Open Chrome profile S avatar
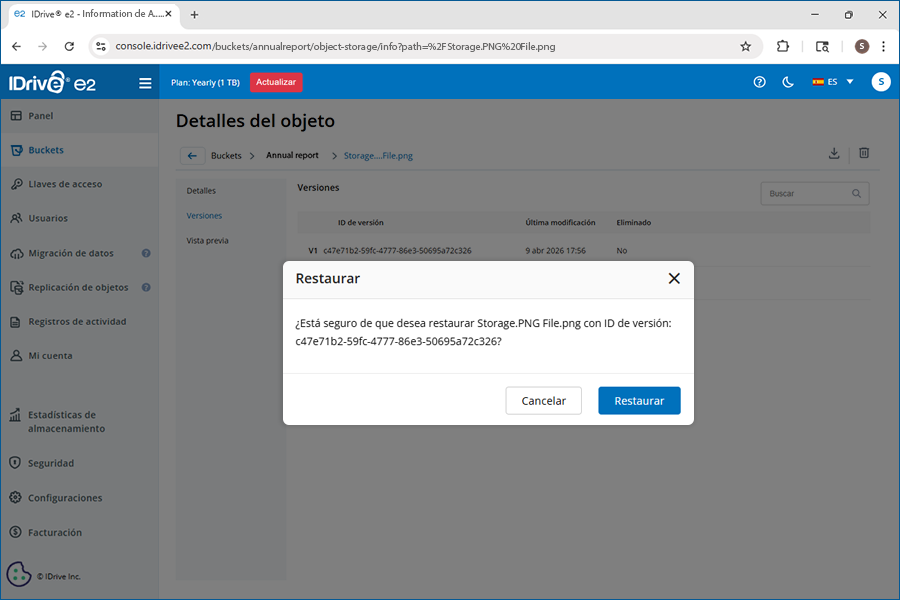Screen dimensions: 900x600 coord(862,47)
